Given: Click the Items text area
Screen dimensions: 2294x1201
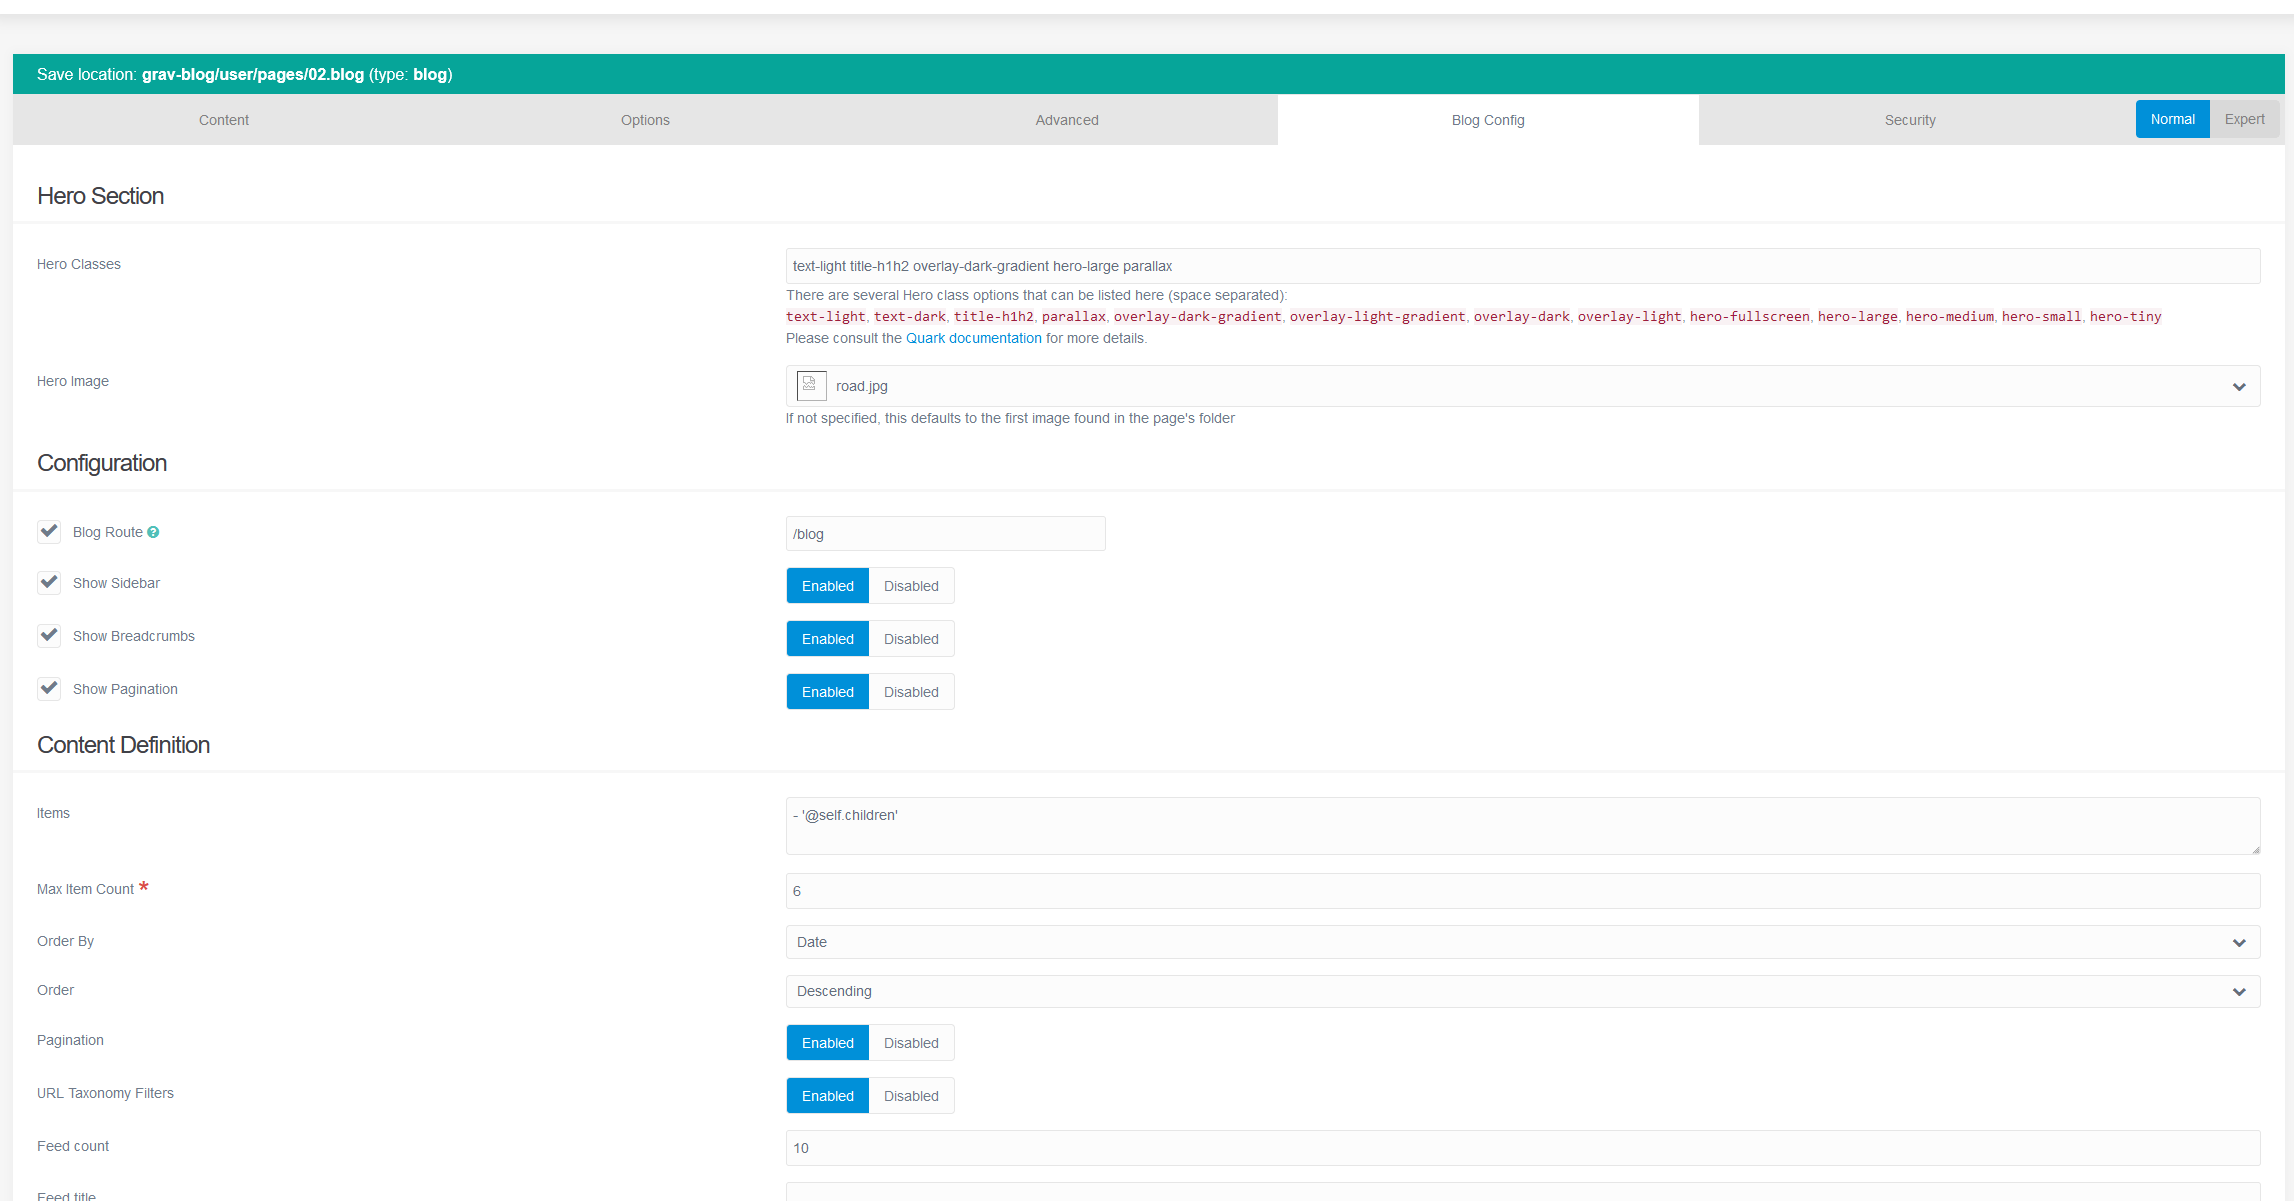Looking at the screenshot, I should [1522, 826].
